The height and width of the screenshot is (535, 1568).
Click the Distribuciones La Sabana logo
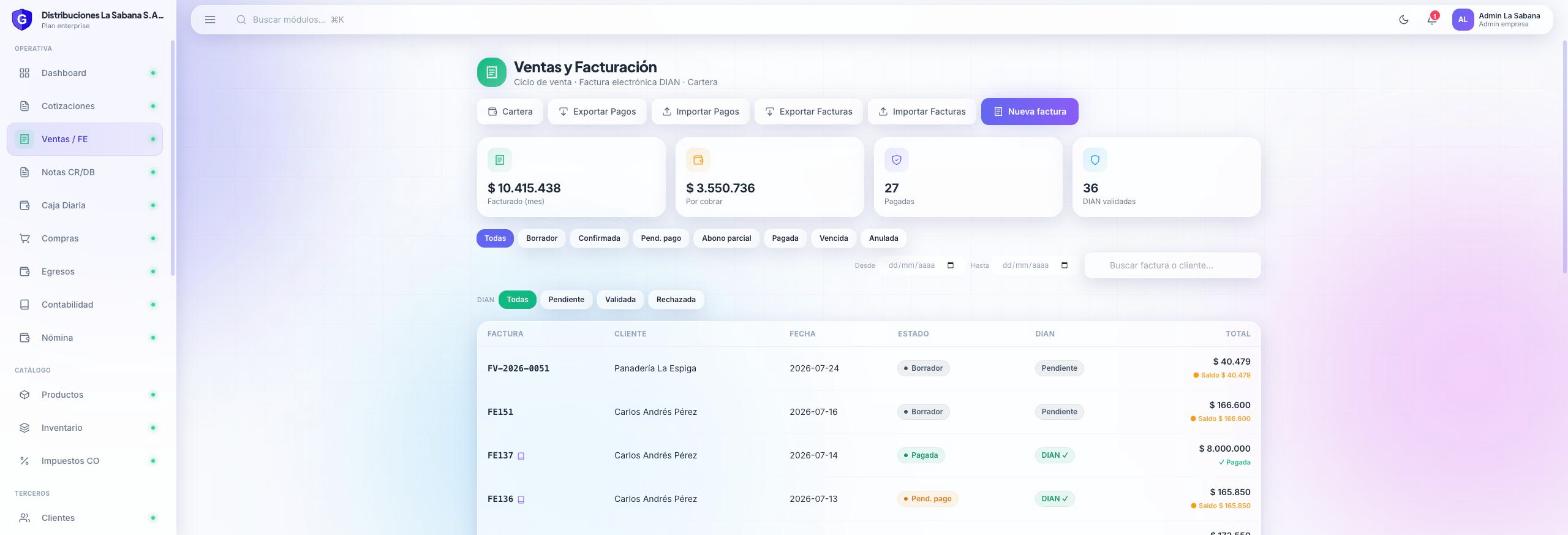coord(21,19)
